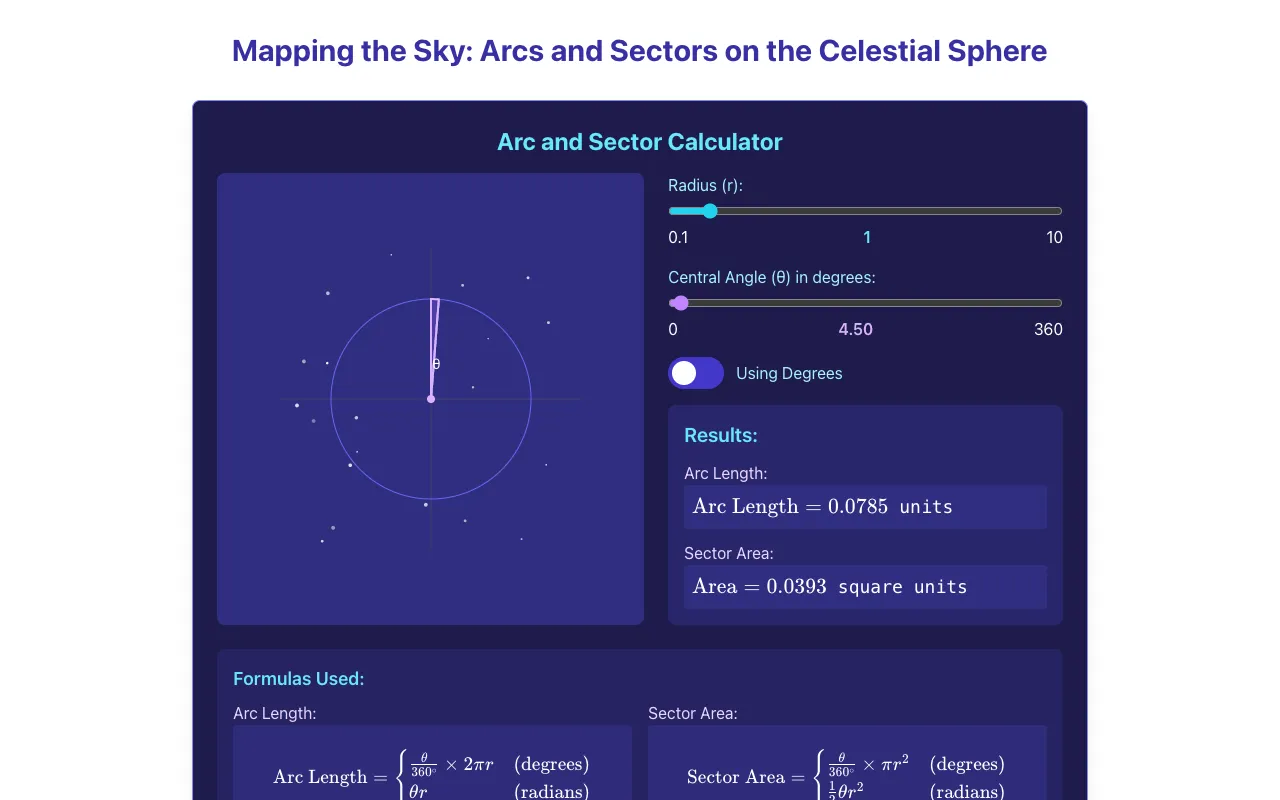Click the Central Angle track near 360
Screen dimensions: 1280x800
point(1054,303)
